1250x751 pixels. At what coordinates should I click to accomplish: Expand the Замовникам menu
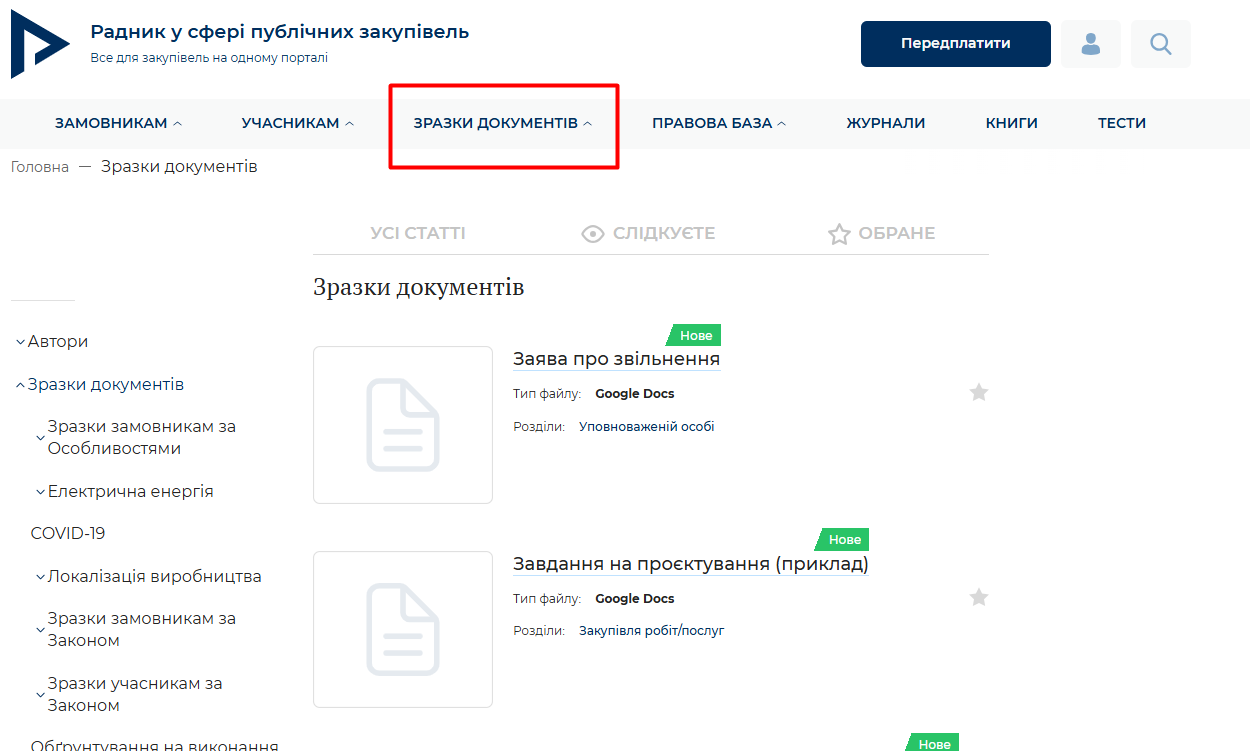[x=118, y=124]
